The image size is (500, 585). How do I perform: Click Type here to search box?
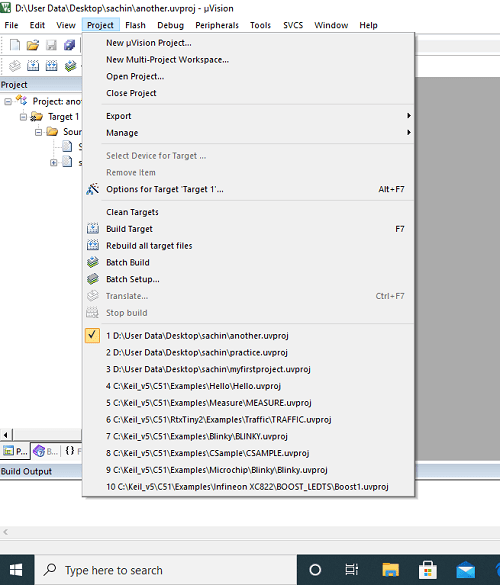(x=166, y=570)
